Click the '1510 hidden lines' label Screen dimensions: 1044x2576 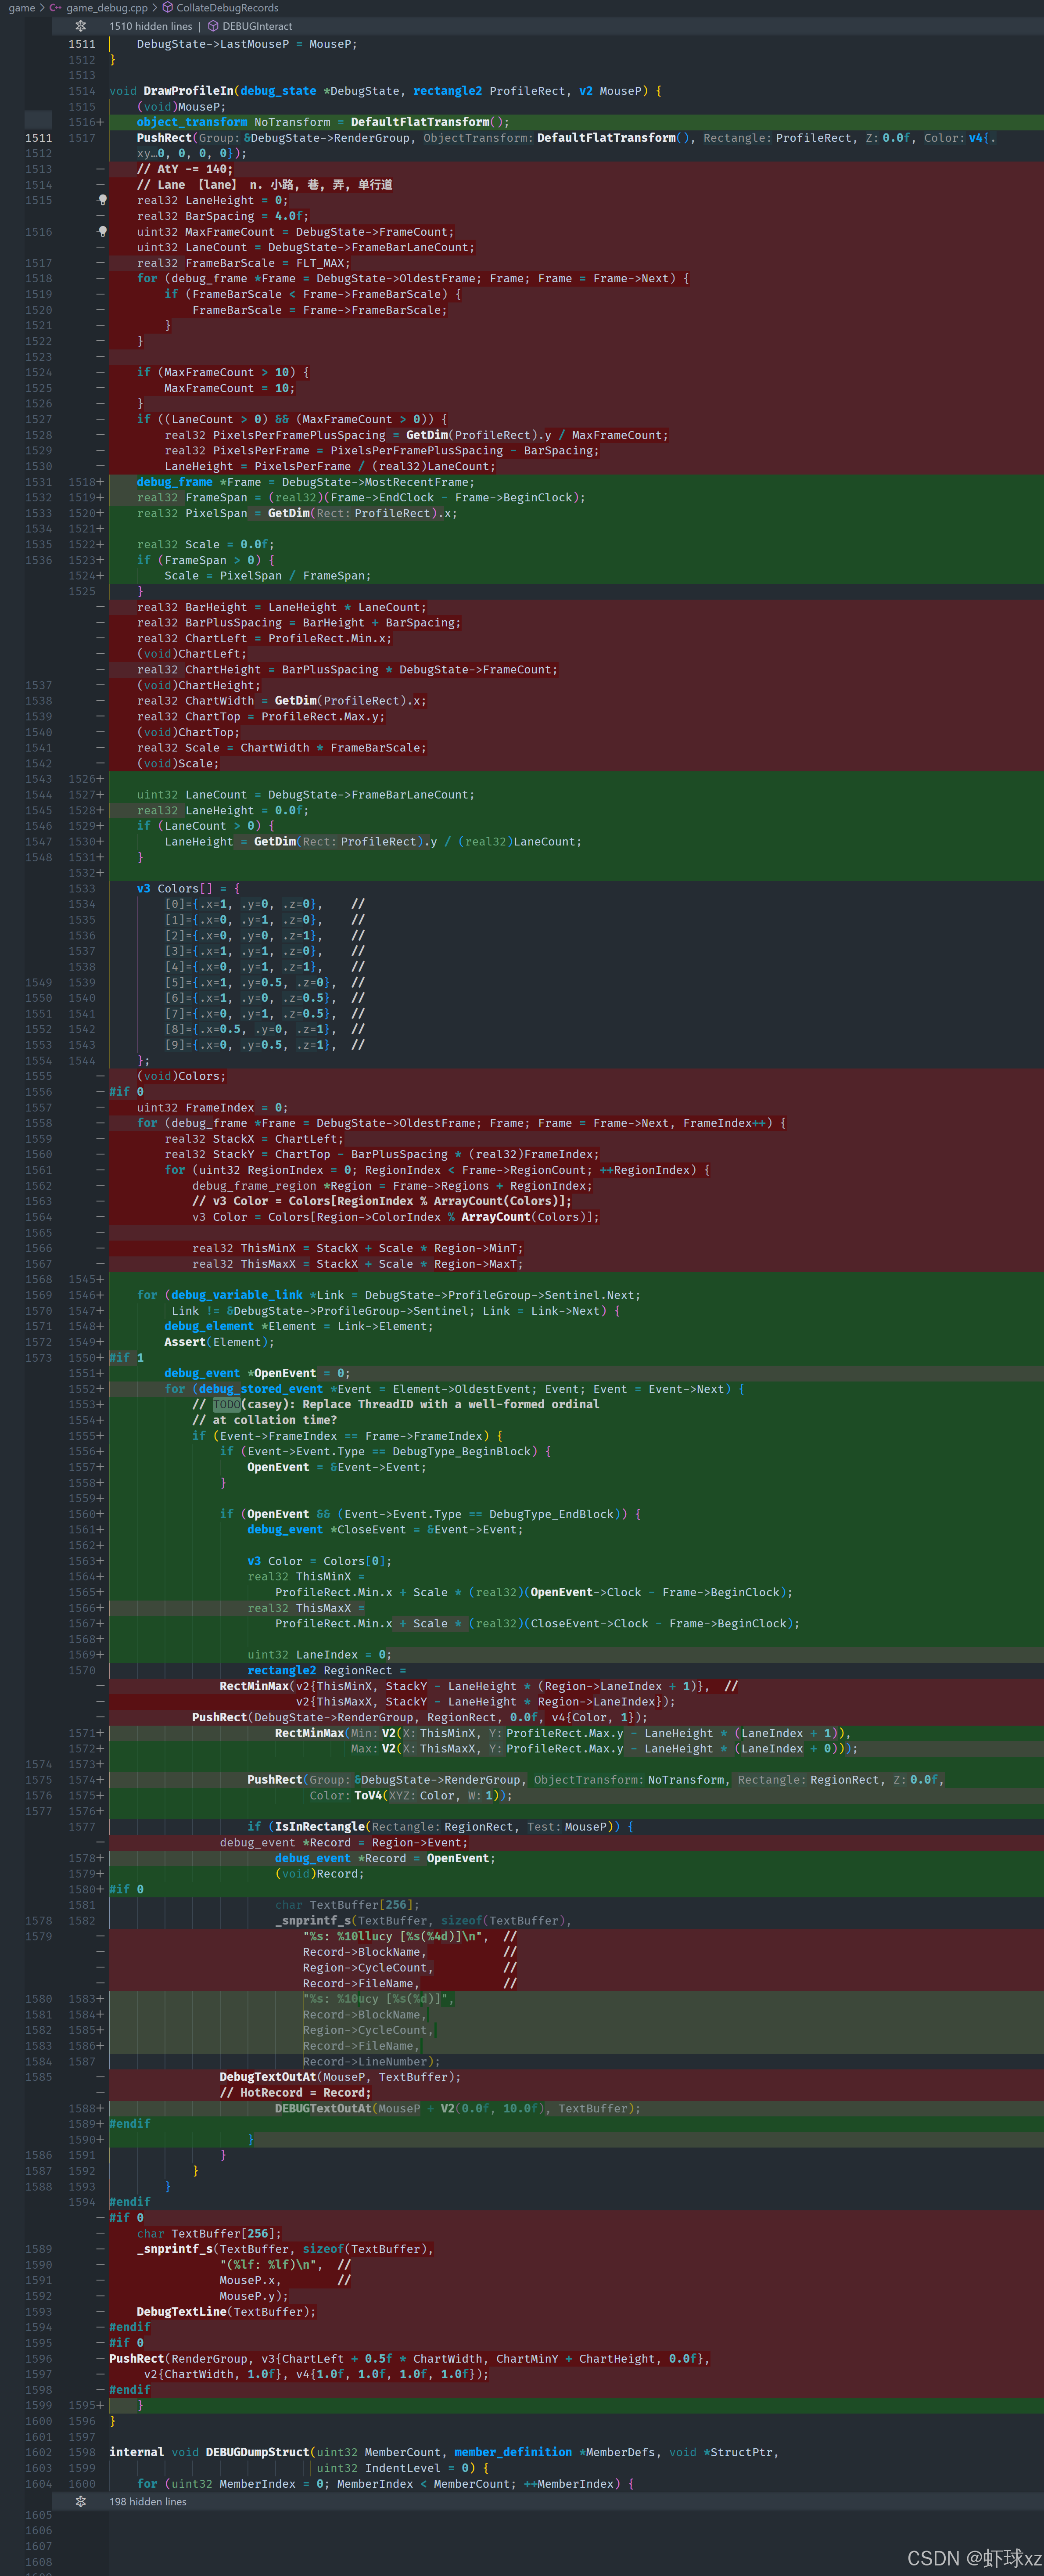150,26
